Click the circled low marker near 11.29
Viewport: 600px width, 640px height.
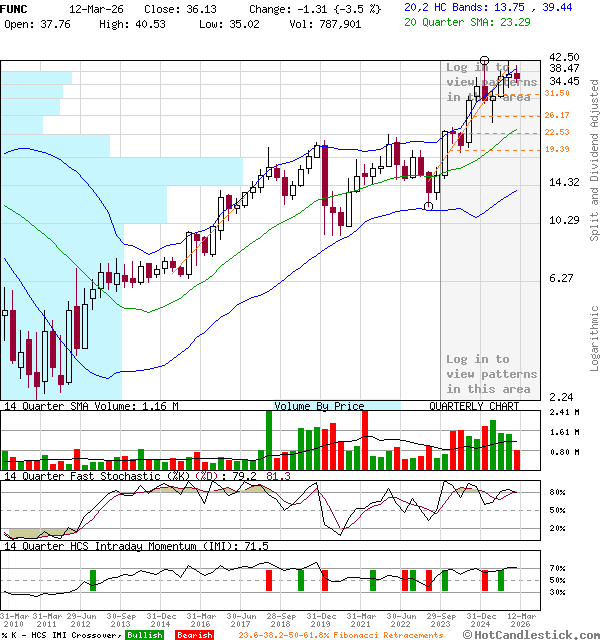(429, 207)
